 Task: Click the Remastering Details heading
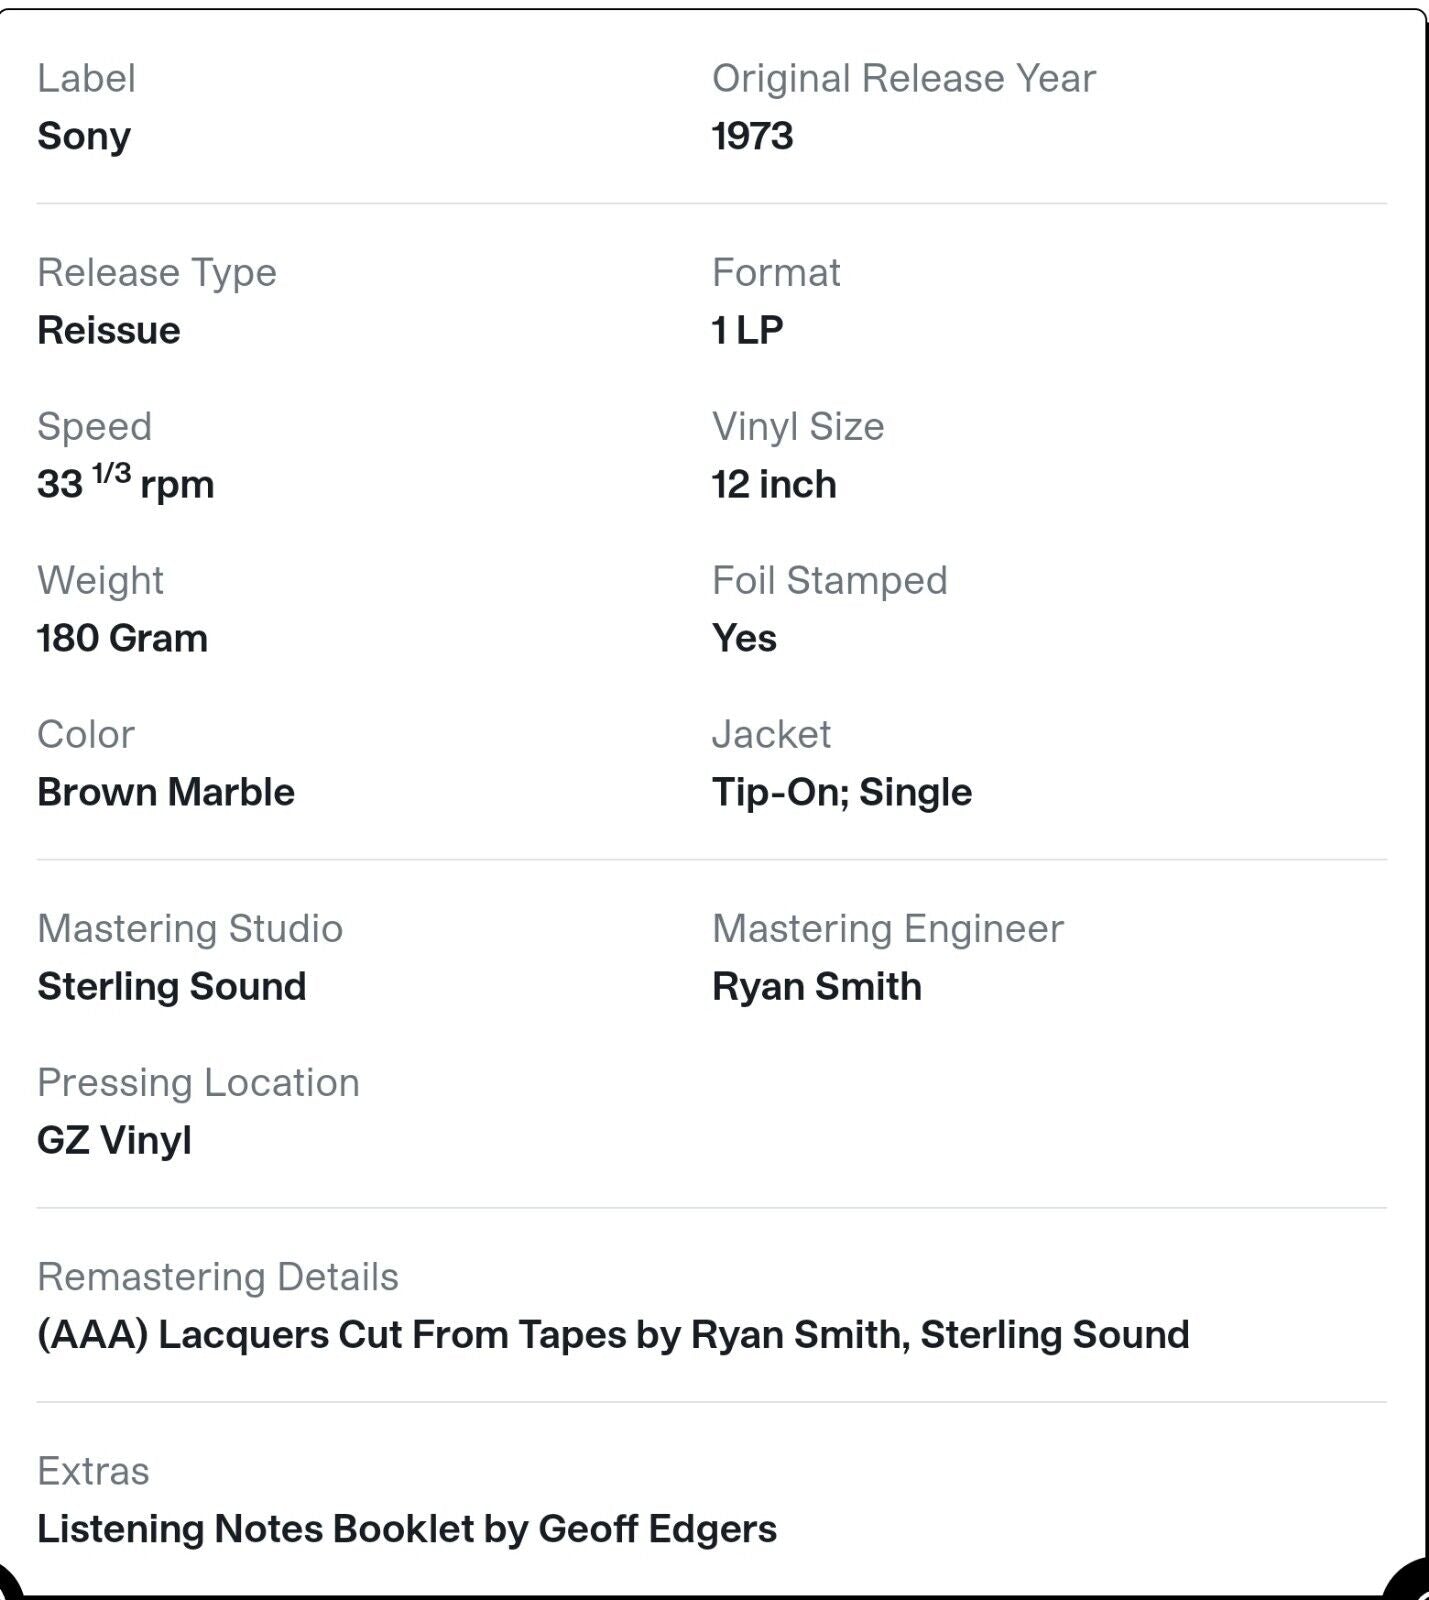click(218, 1277)
